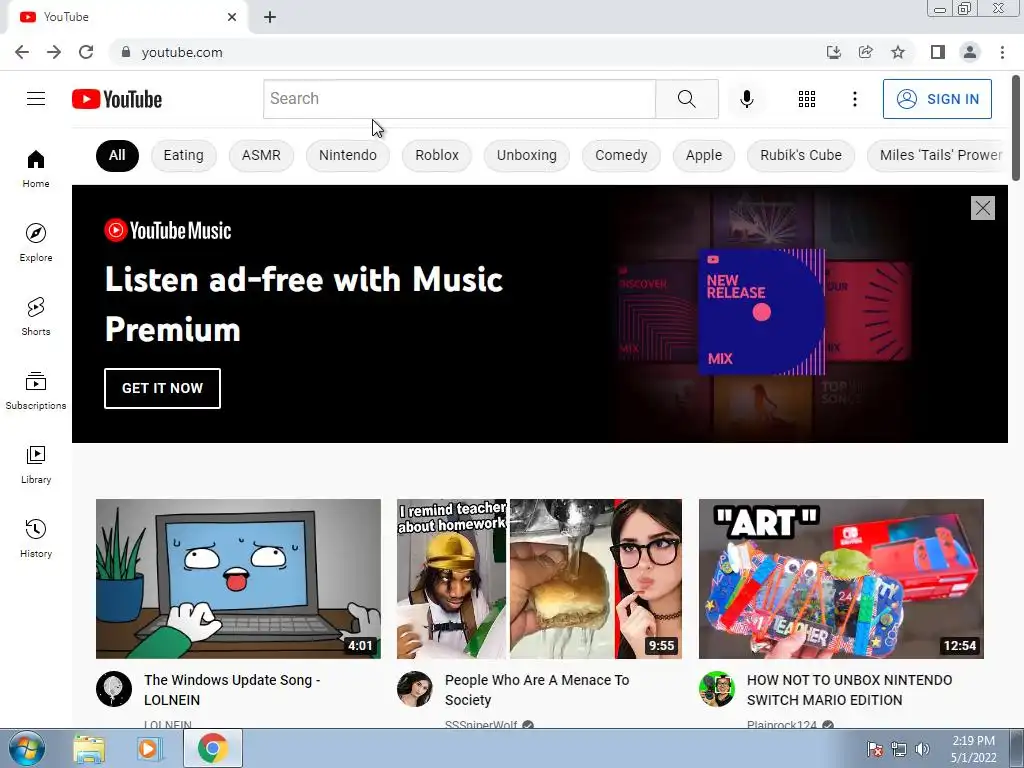Open network tray icon
1024x768 pixels.
point(899,749)
